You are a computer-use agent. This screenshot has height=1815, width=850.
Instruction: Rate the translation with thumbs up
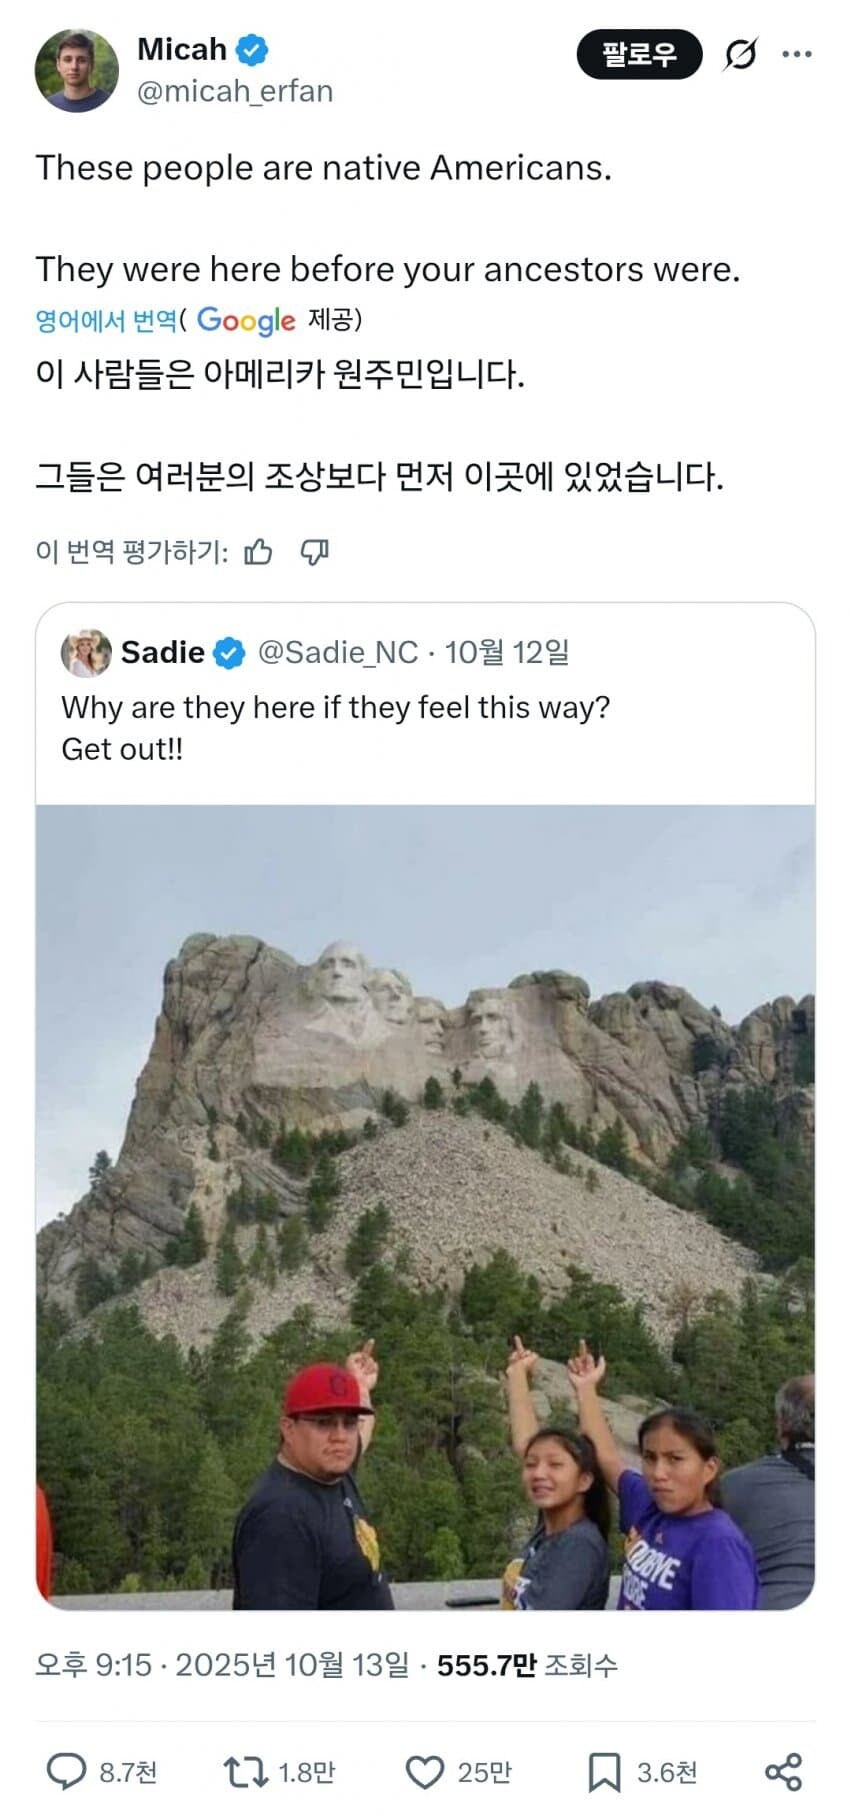[x=258, y=552]
